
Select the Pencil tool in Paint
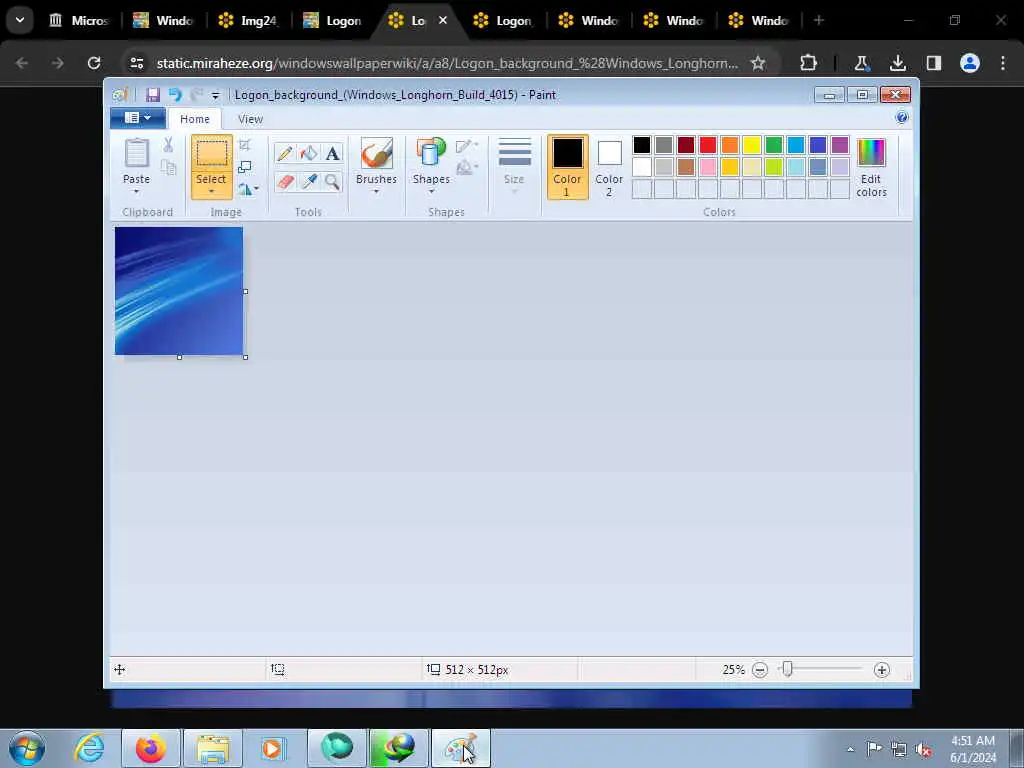tap(284, 153)
